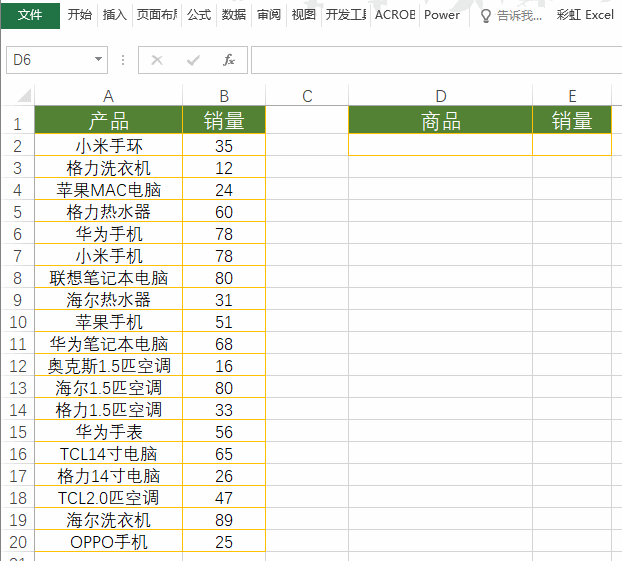Select column B header
Image resolution: width=622 pixels, height=561 pixels.
pyautogui.click(x=224, y=96)
